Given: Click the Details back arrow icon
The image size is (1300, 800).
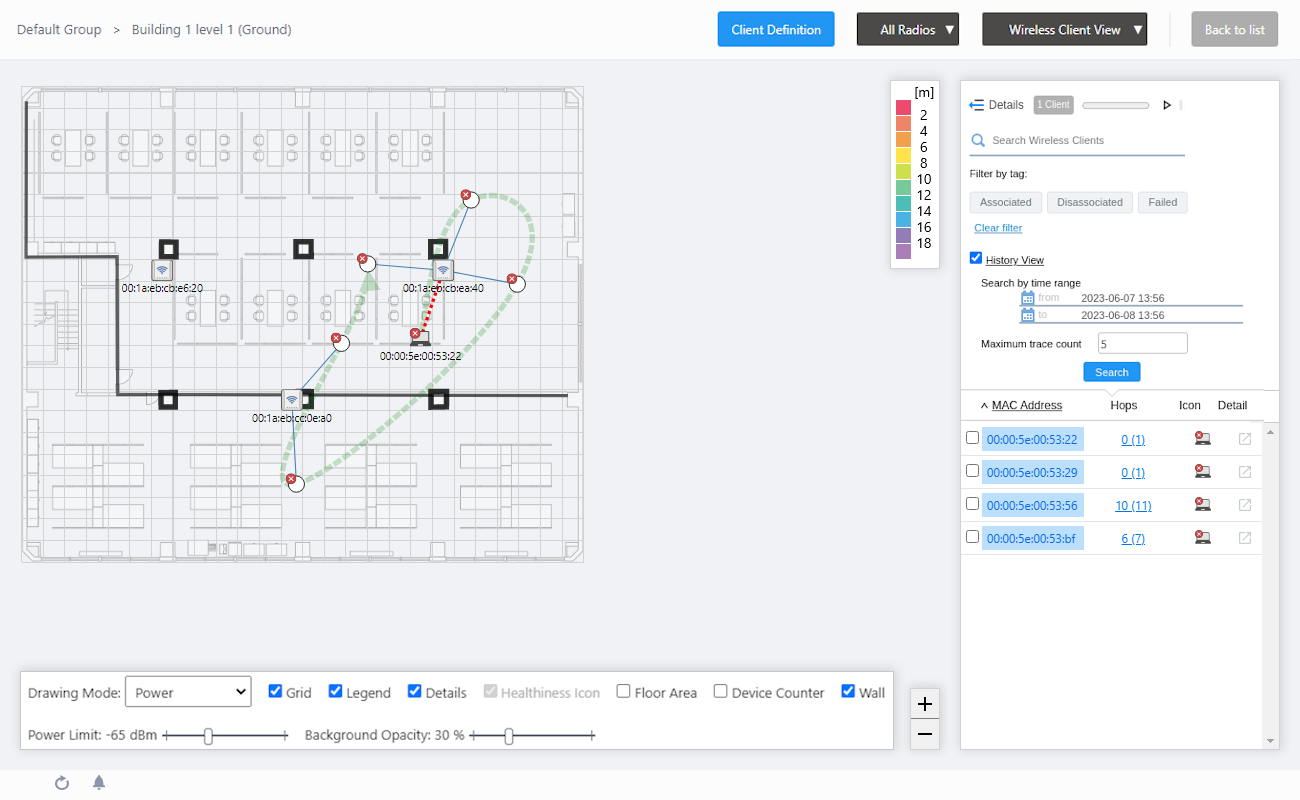Looking at the screenshot, I should (977, 105).
